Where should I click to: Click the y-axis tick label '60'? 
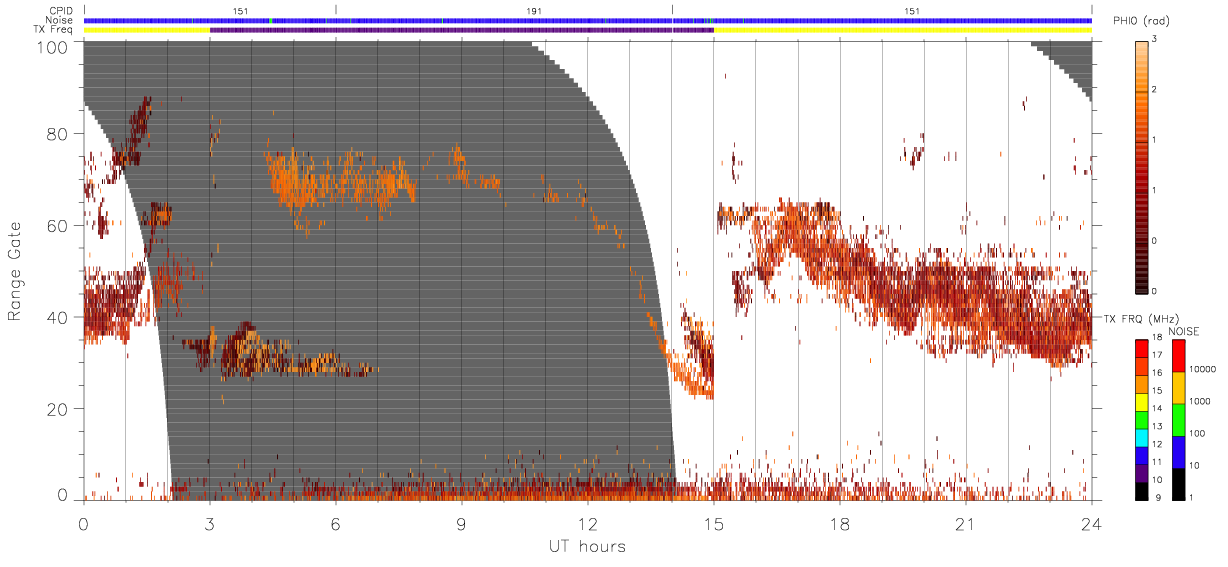(x=56, y=225)
